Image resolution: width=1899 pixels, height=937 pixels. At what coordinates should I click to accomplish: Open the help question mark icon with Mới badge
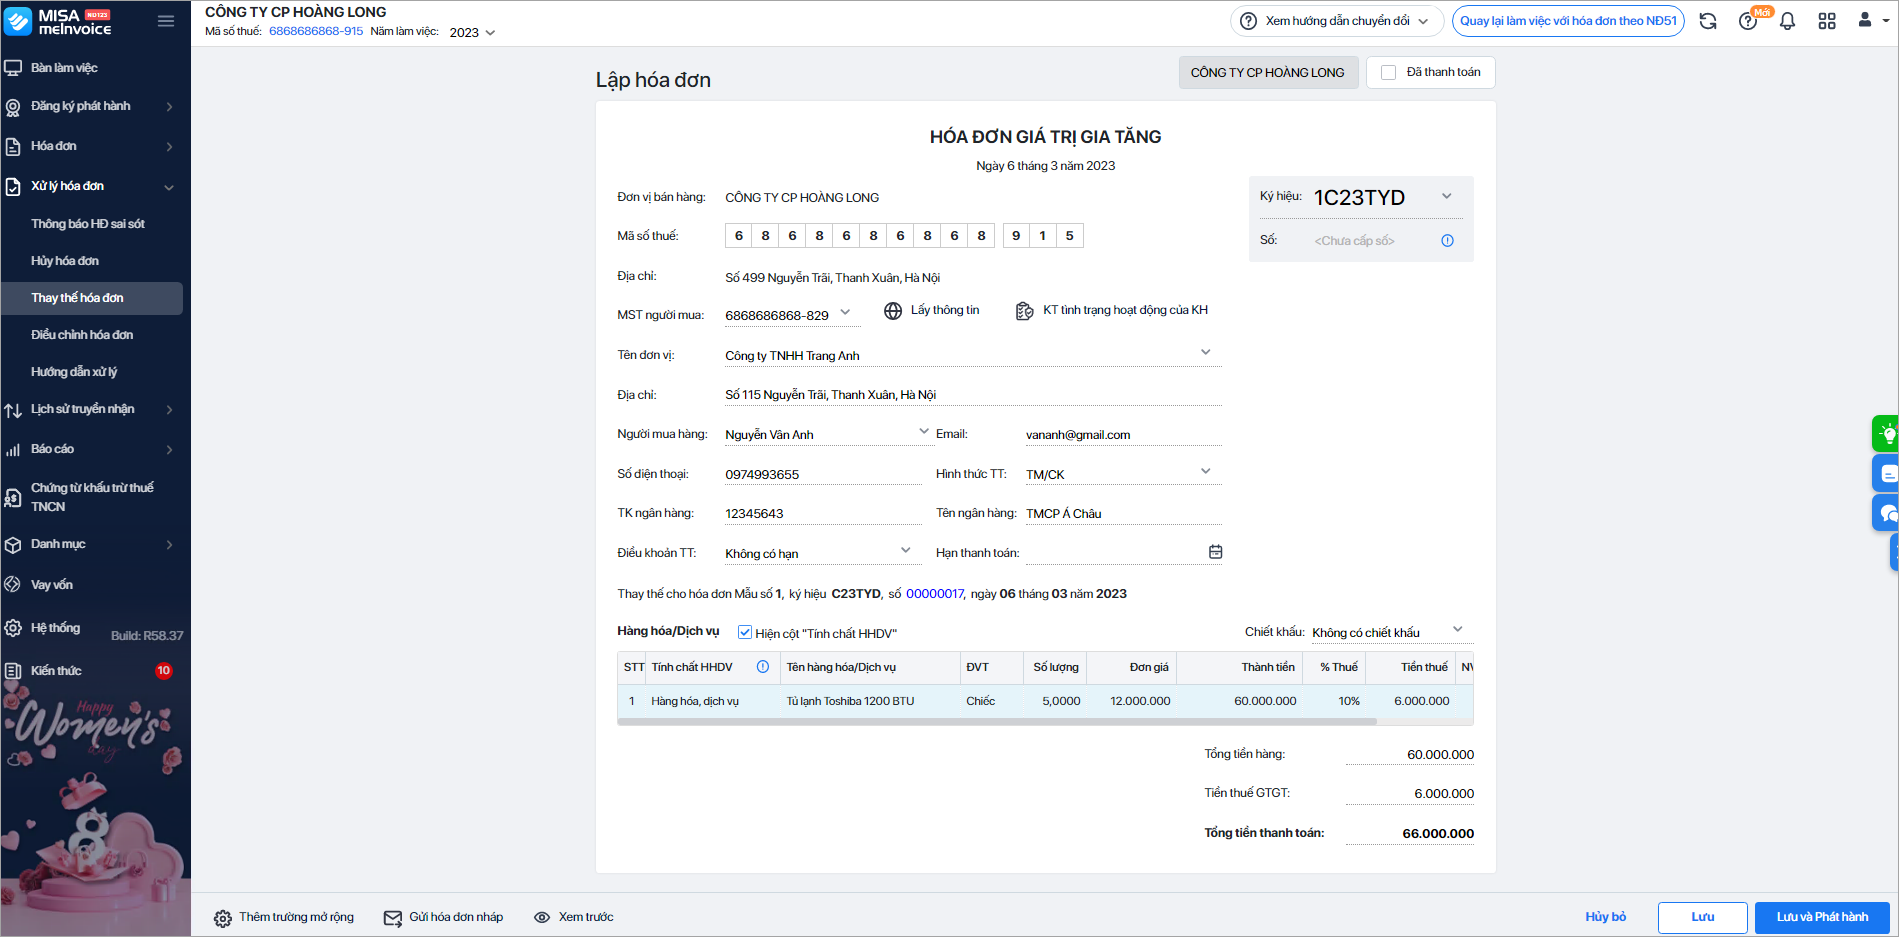coord(1748,21)
